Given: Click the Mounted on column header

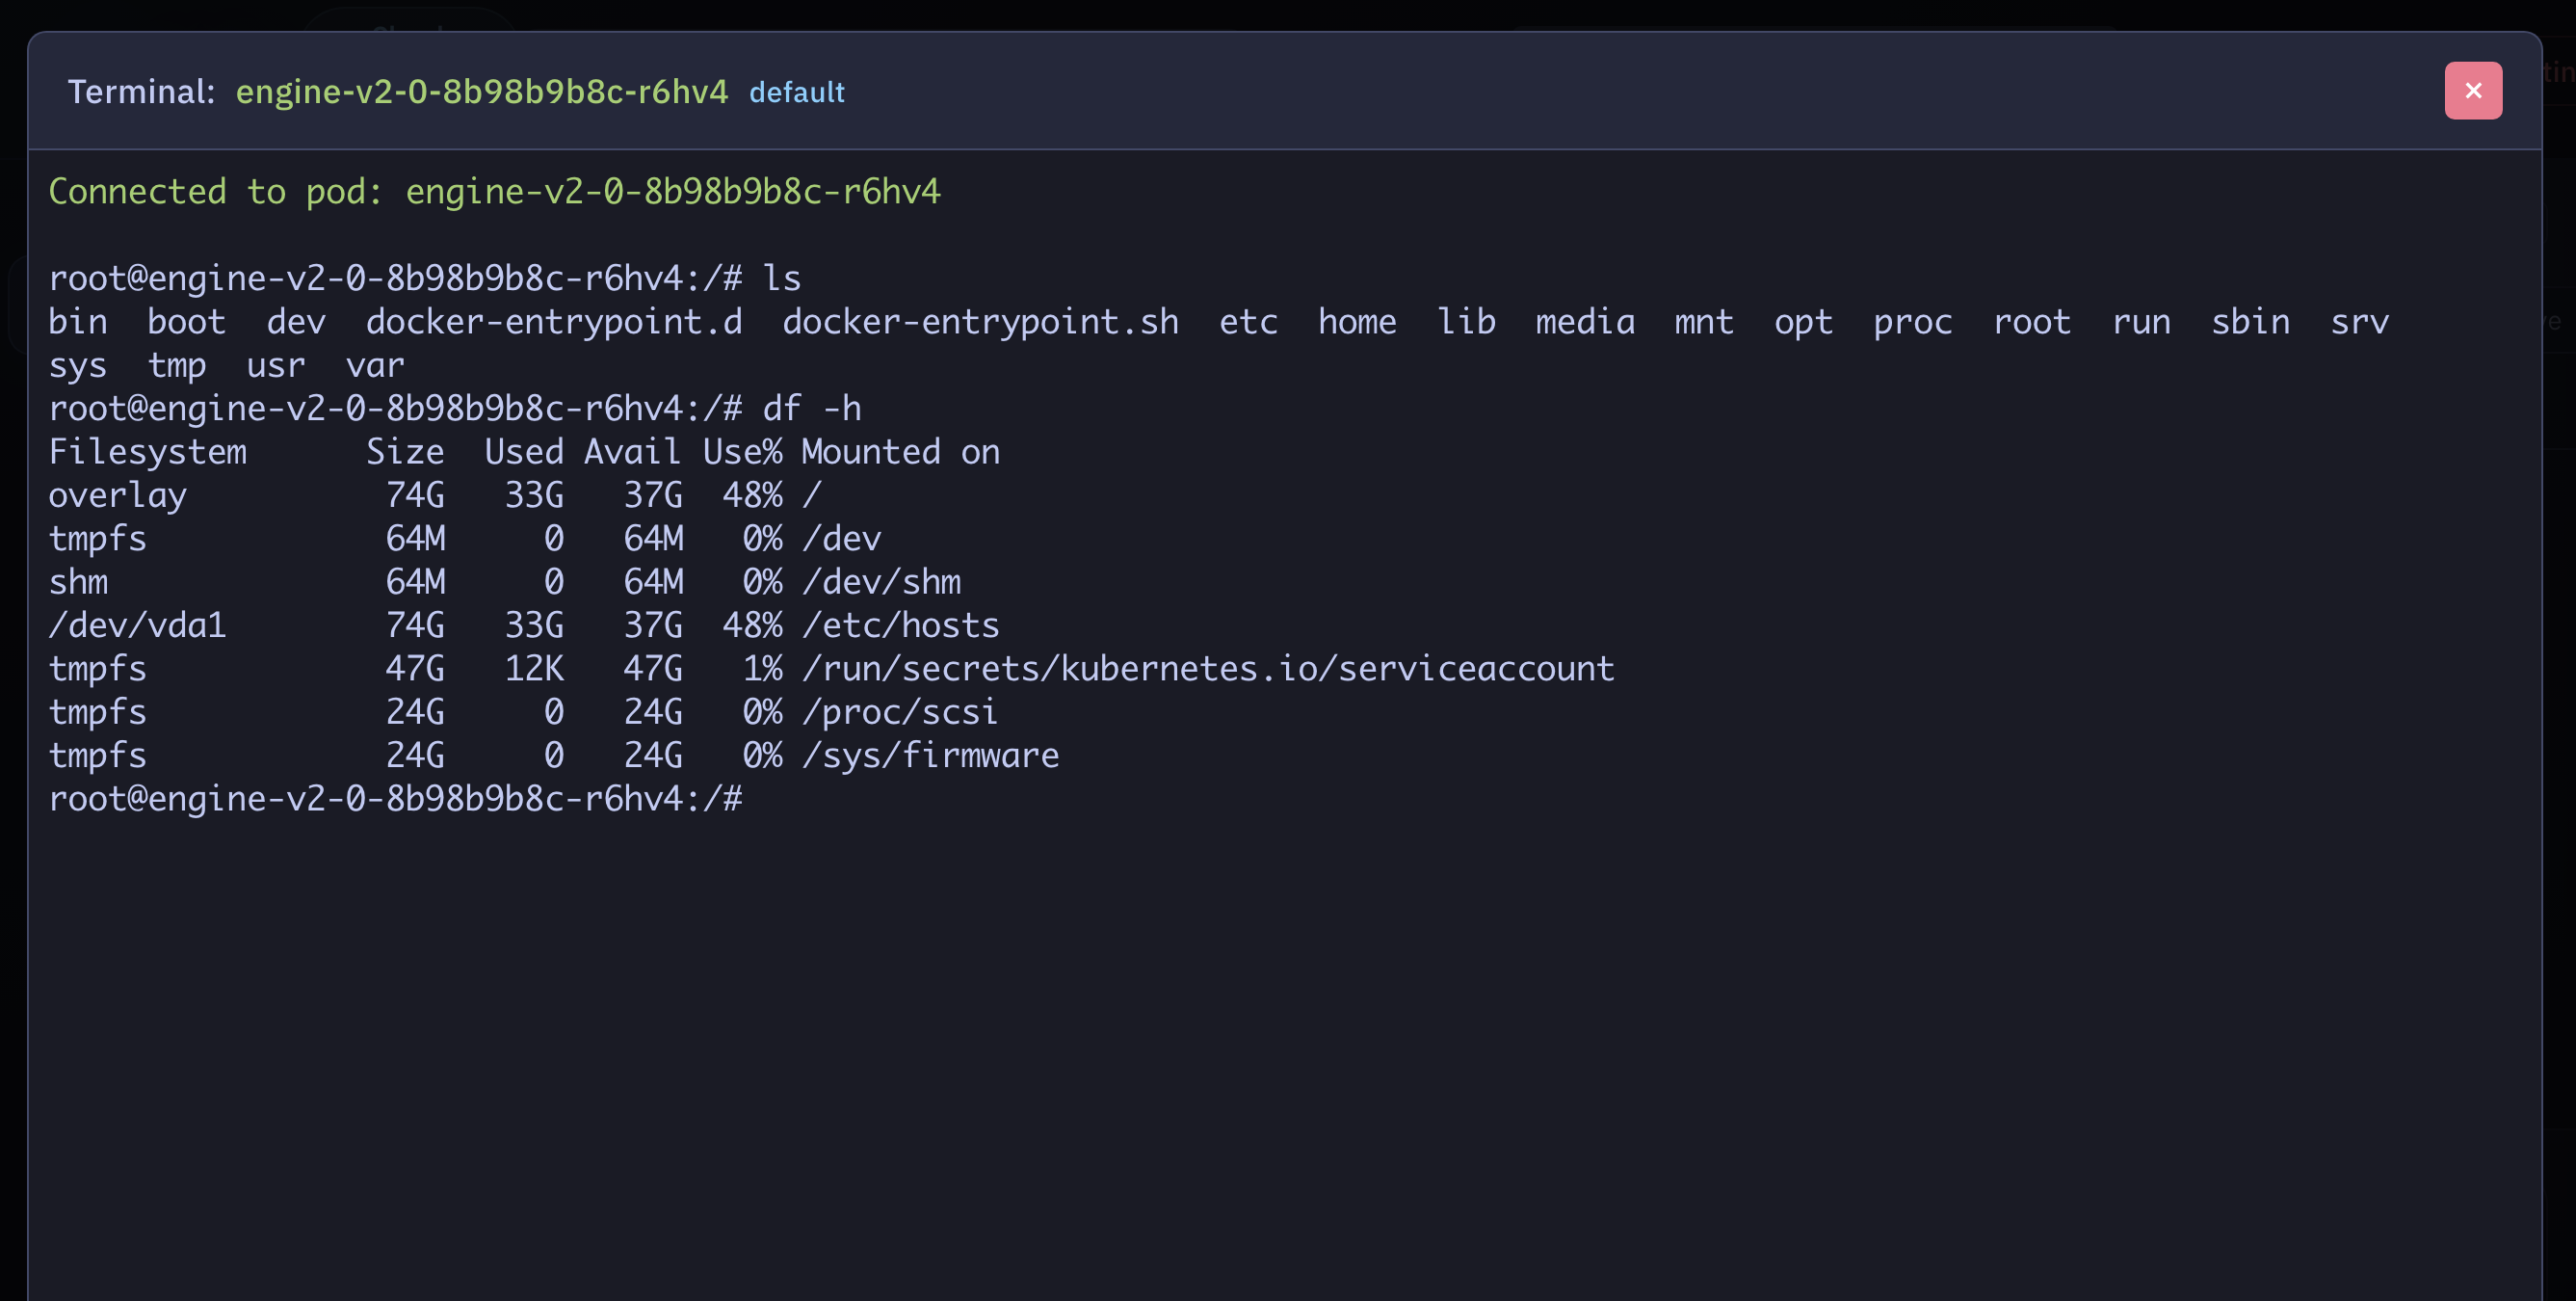Looking at the screenshot, I should [x=900, y=452].
